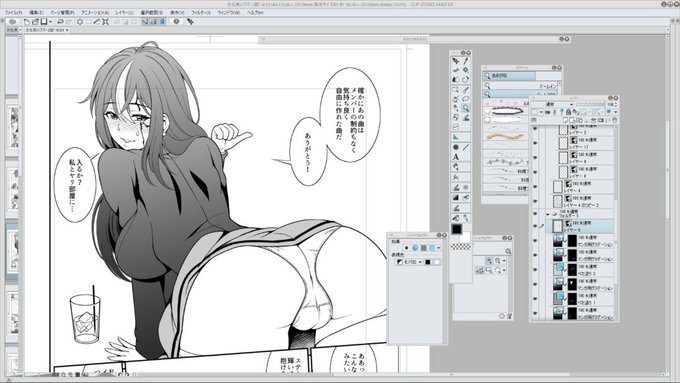Open the ファイル(F) menu

13,13
